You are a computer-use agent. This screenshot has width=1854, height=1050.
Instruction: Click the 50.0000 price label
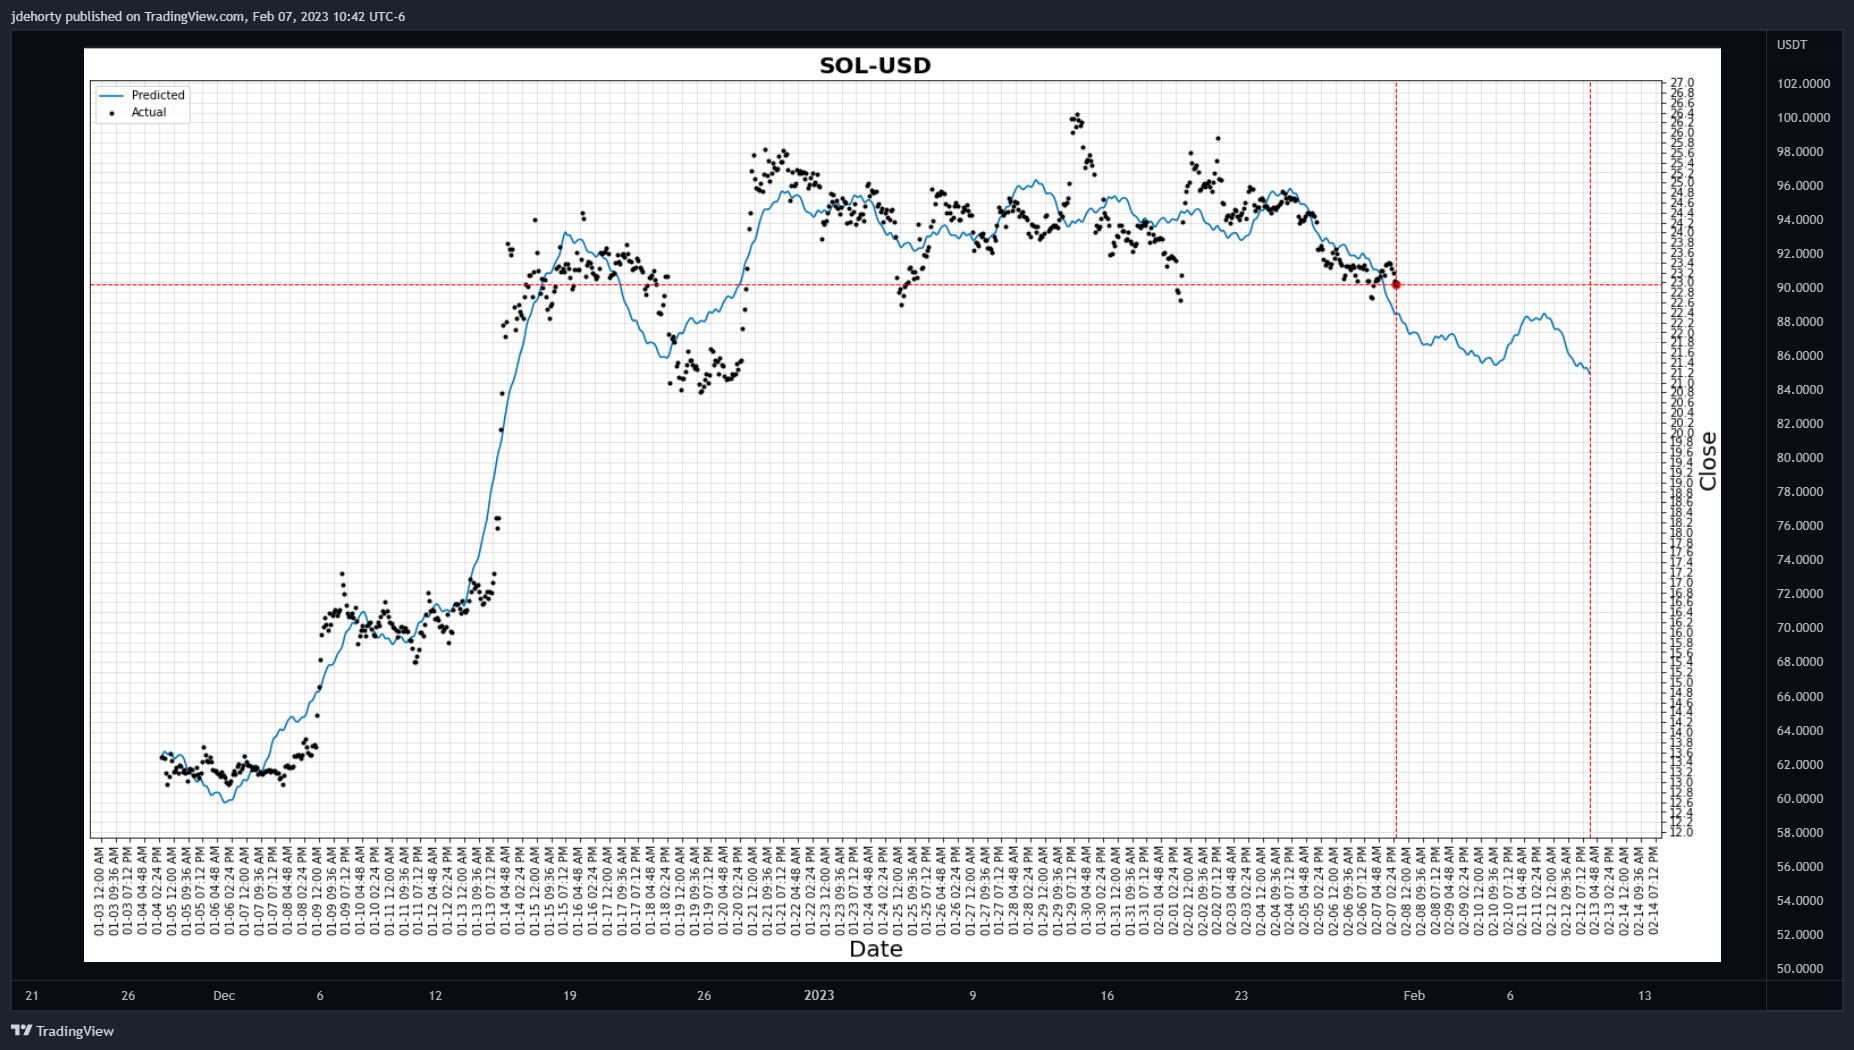pyautogui.click(x=1800, y=968)
